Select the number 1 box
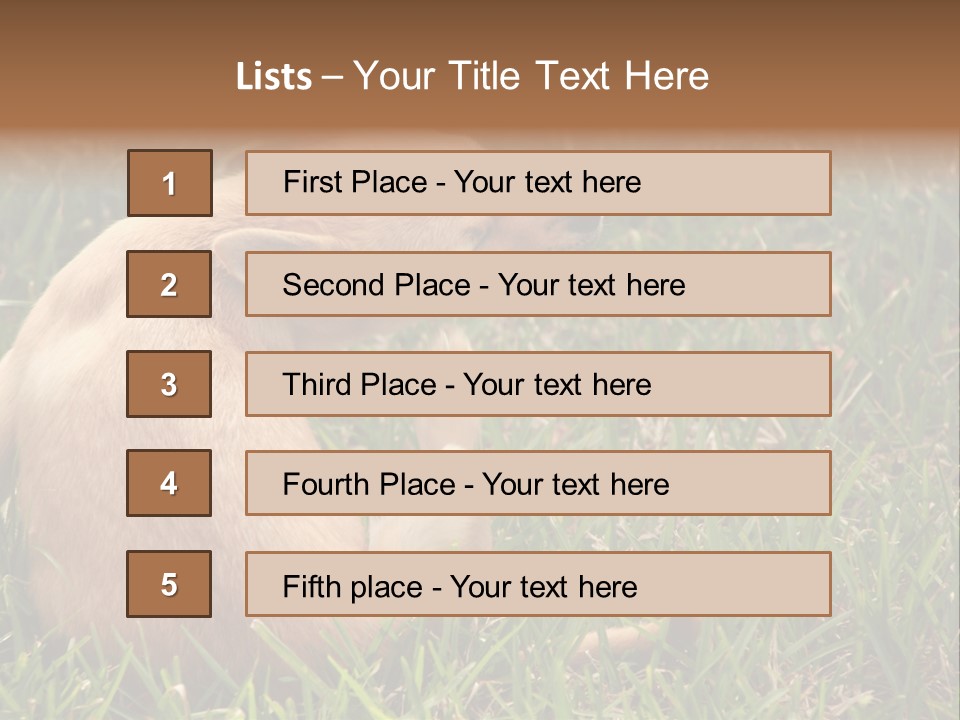Viewport: 960px width, 720px height. pyautogui.click(x=169, y=183)
